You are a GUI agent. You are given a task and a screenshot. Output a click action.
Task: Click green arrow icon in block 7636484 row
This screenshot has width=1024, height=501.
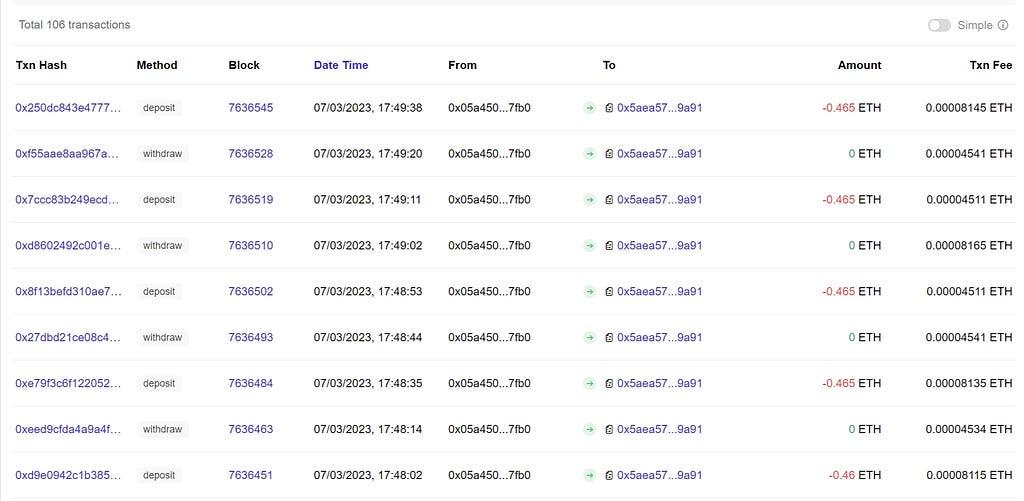[x=590, y=384]
